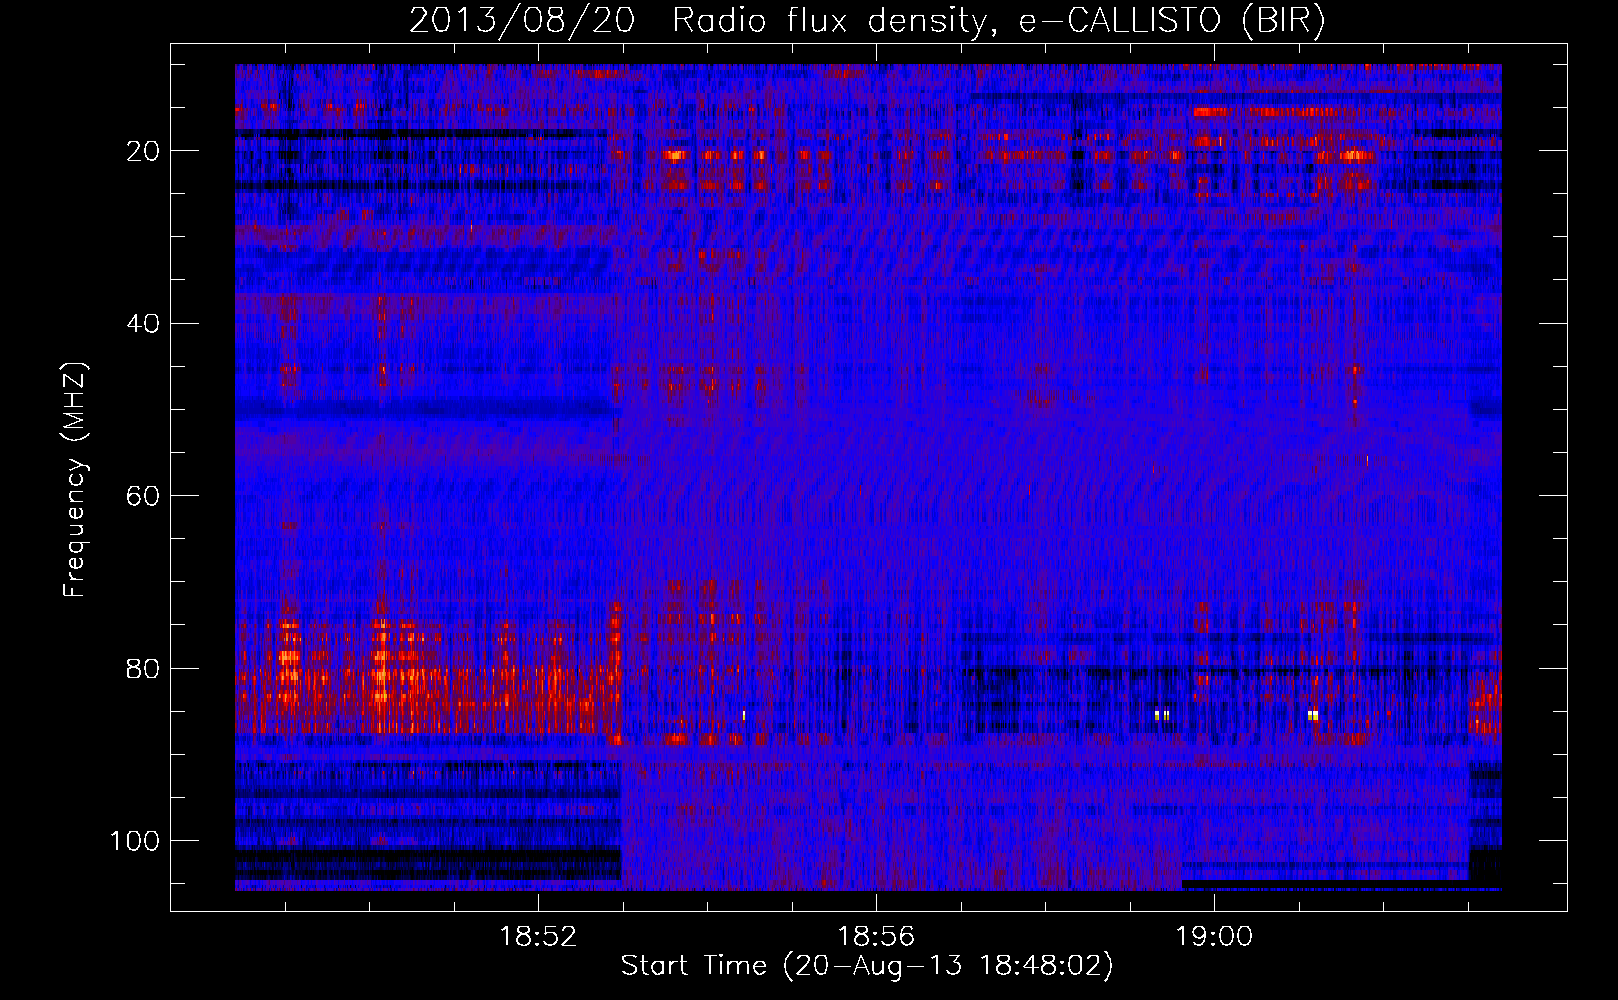Click the 'Start Time (20-Aug-13 18:48:02)' label
This screenshot has width=1618, height=1000.
tap(867, 966)
